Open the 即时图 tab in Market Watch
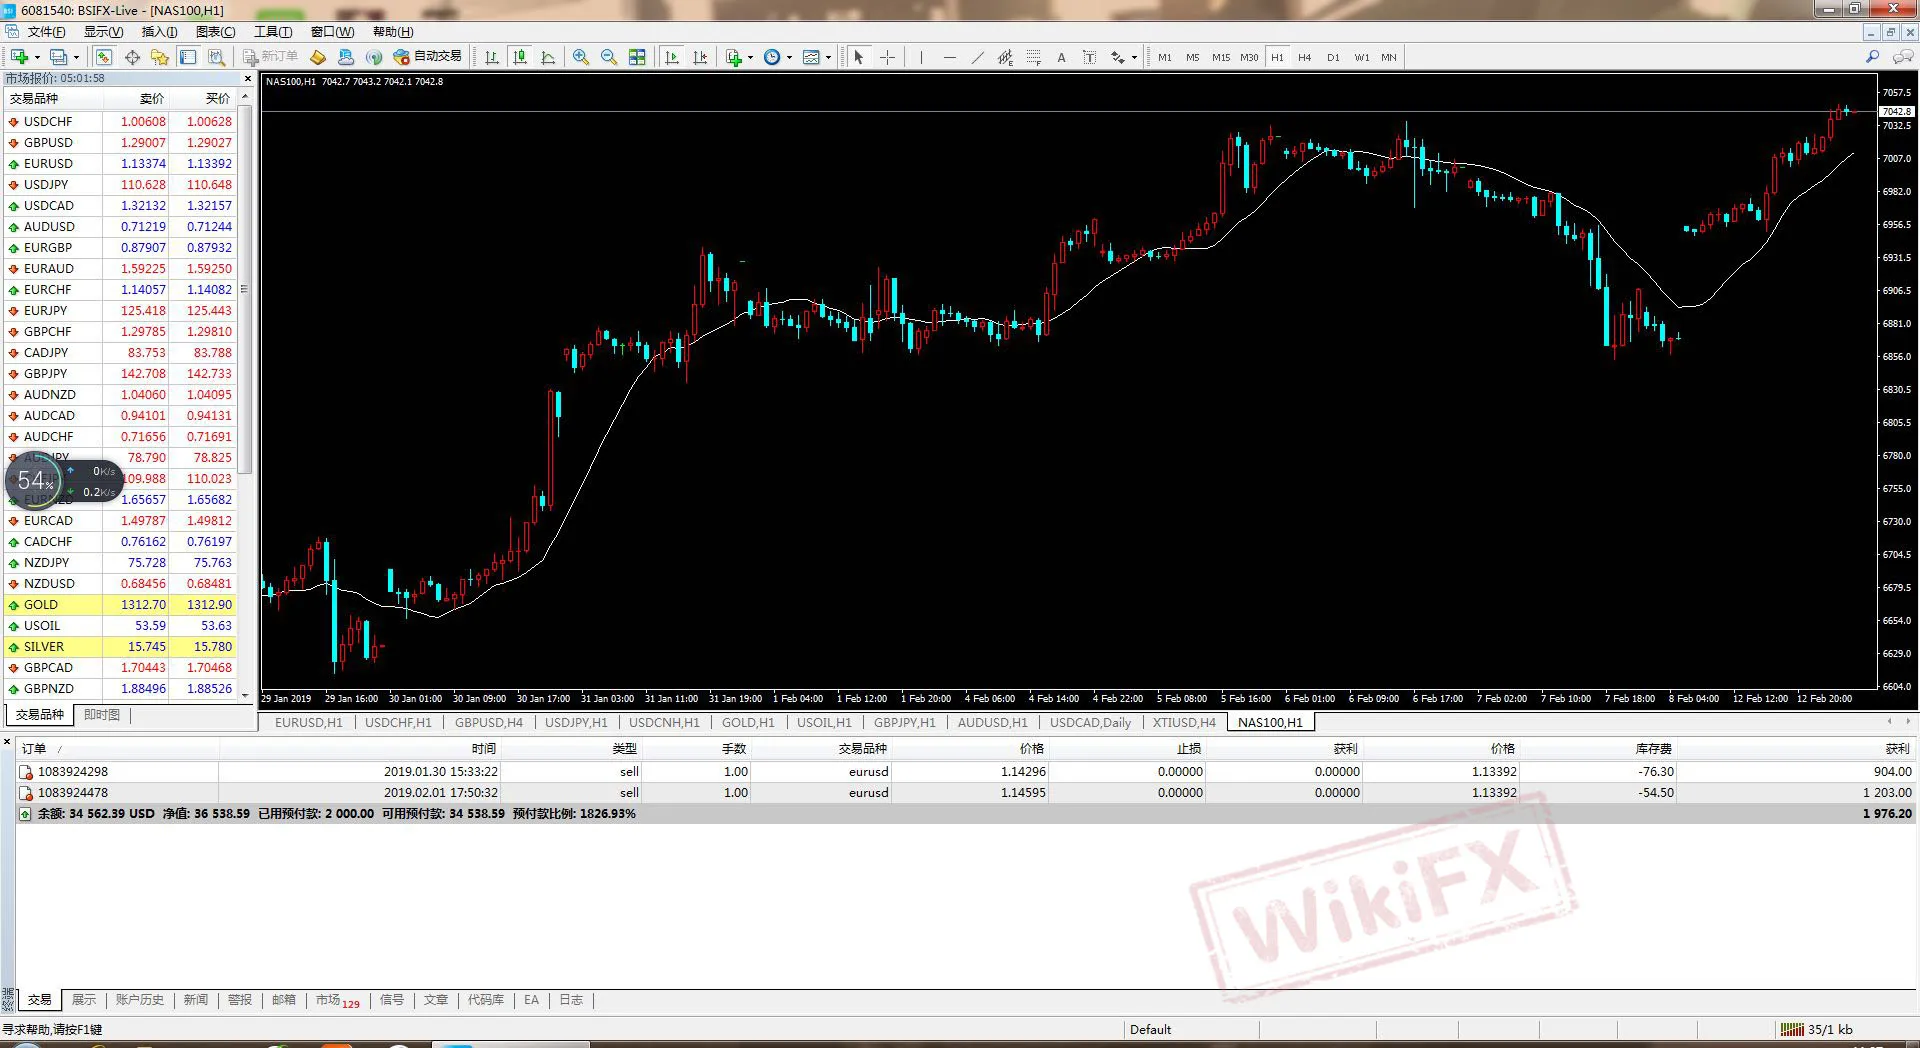 pyautogui.click(x=101, y=715)
